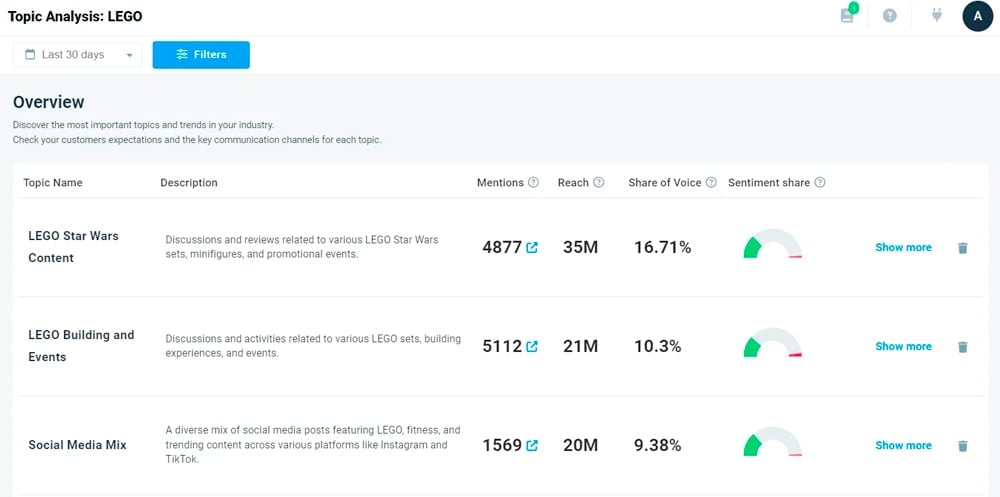This screenshot has width=1000, height=497.
Task: Select the LEGO Building and Events topic name
Action: (x=81, y=346)
